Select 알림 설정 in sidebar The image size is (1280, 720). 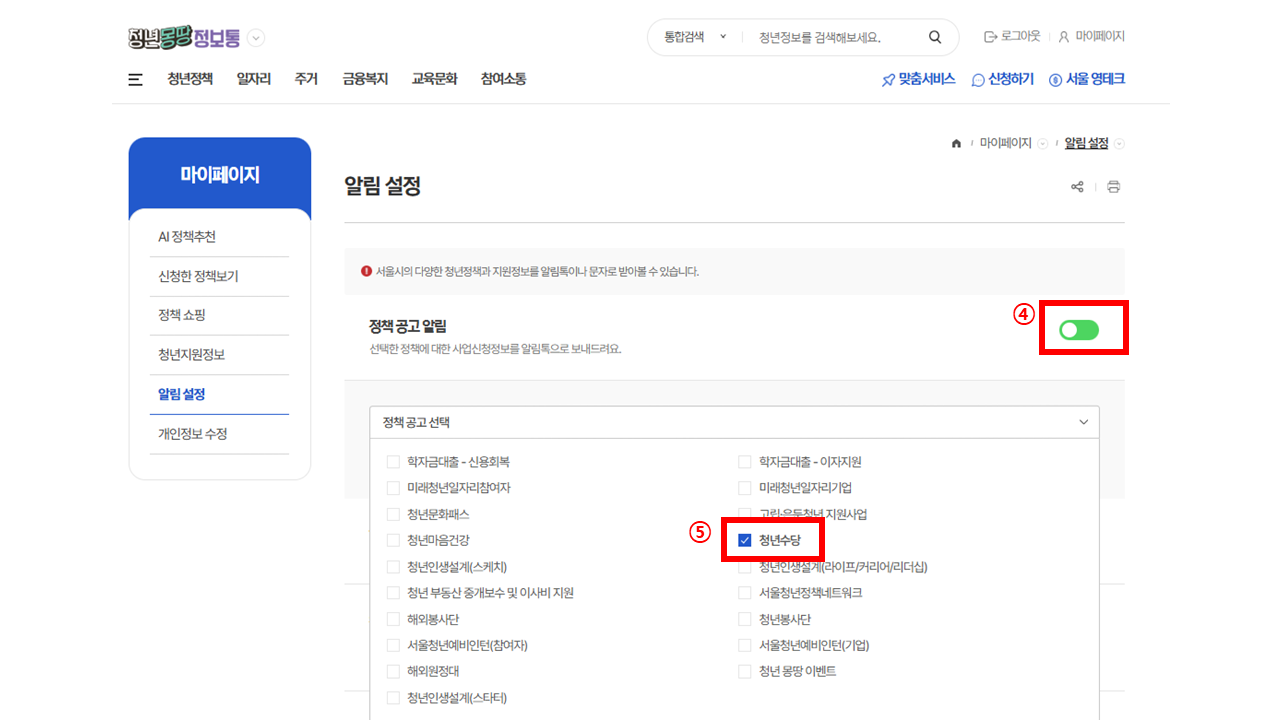[x=219, y=394]
